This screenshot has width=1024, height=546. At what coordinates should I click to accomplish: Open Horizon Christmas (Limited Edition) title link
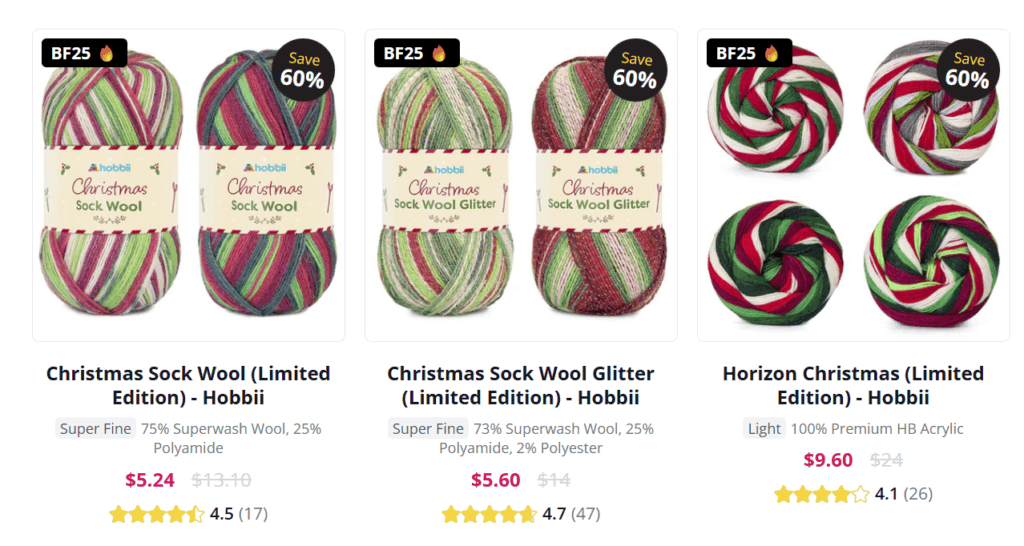point(853,385)
